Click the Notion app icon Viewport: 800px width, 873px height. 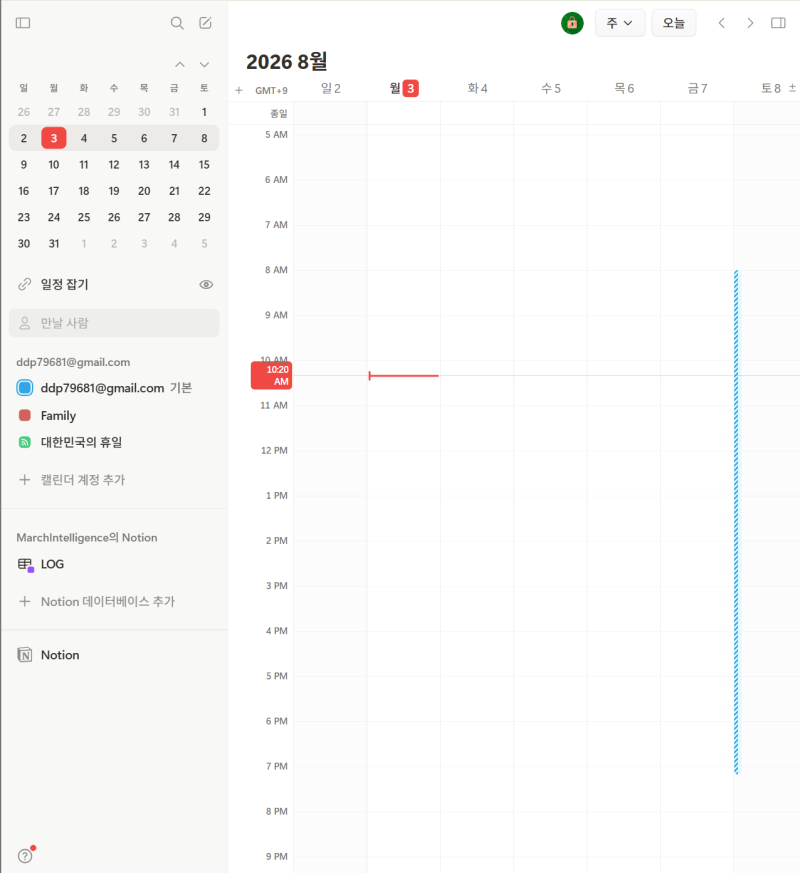coord(24,655)
